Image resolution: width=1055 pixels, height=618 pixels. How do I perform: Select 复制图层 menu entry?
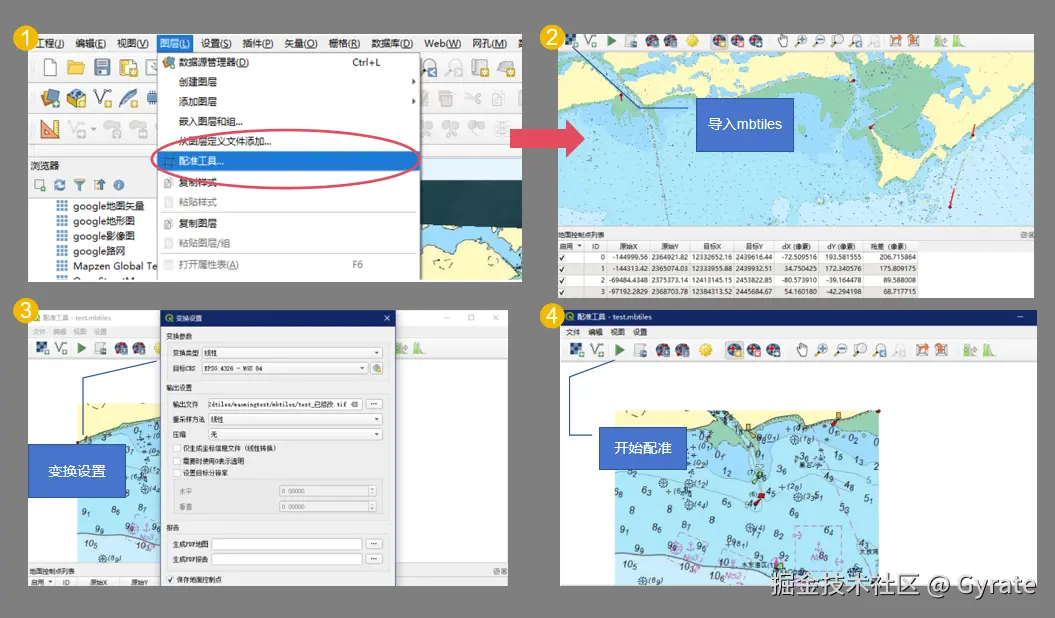(x=288, y=223)
